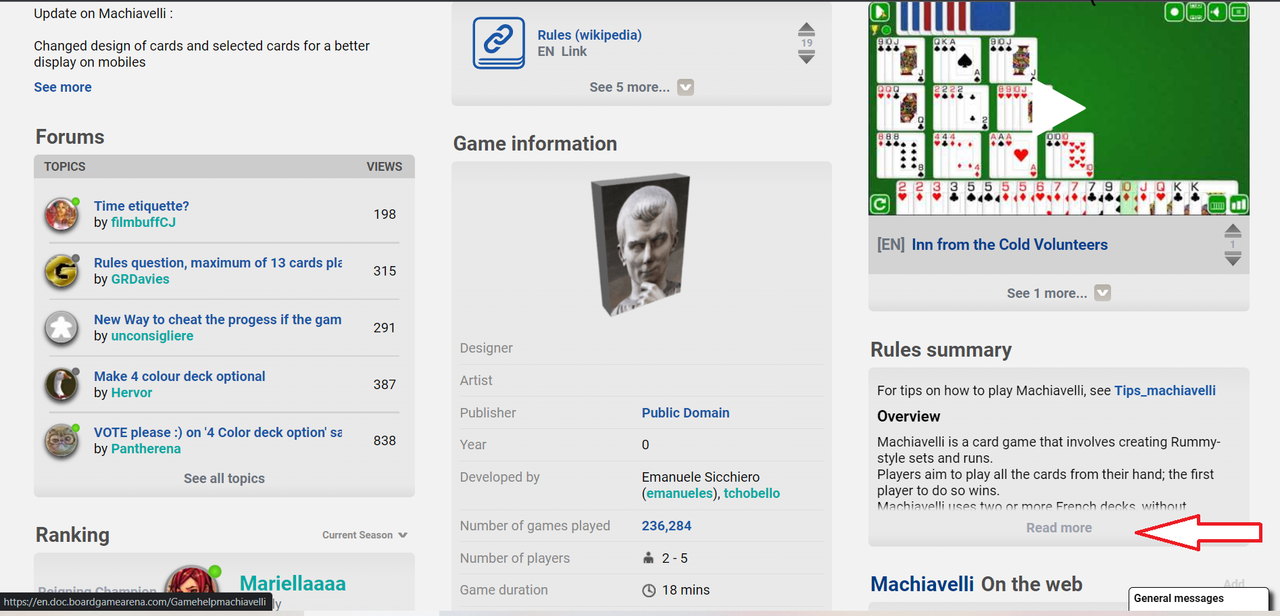1280x616 pixels.
Task: Click See all topics
Action: (224, 478)
